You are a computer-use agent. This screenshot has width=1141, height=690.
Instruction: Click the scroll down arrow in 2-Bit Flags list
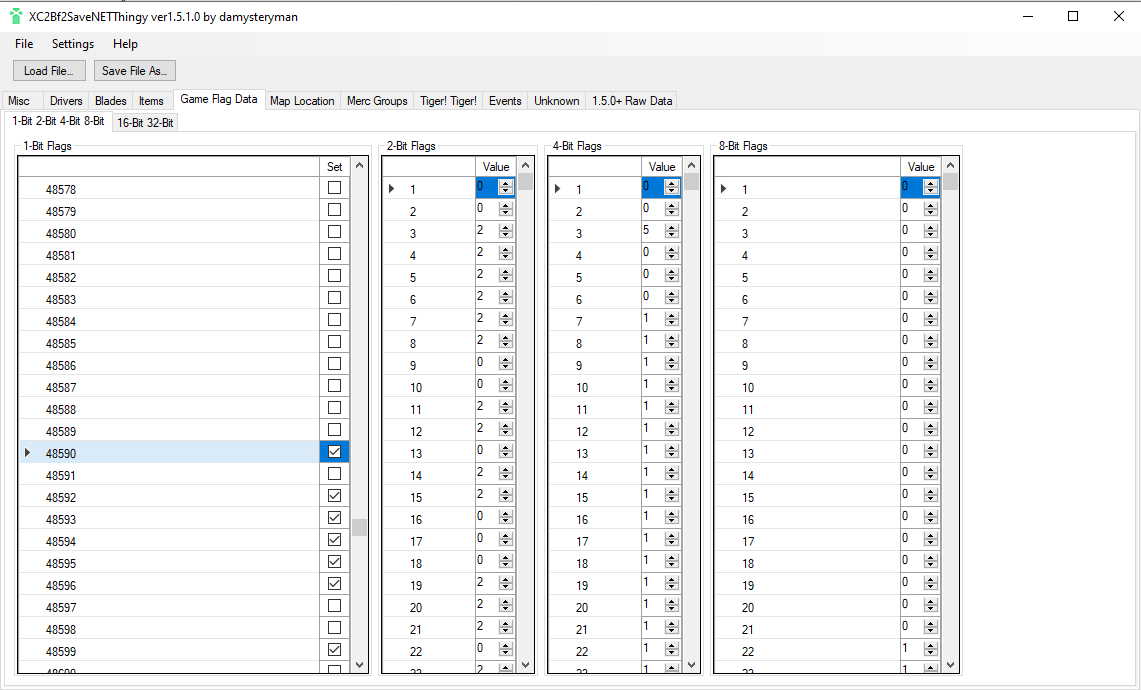click(x=525, y=665)
